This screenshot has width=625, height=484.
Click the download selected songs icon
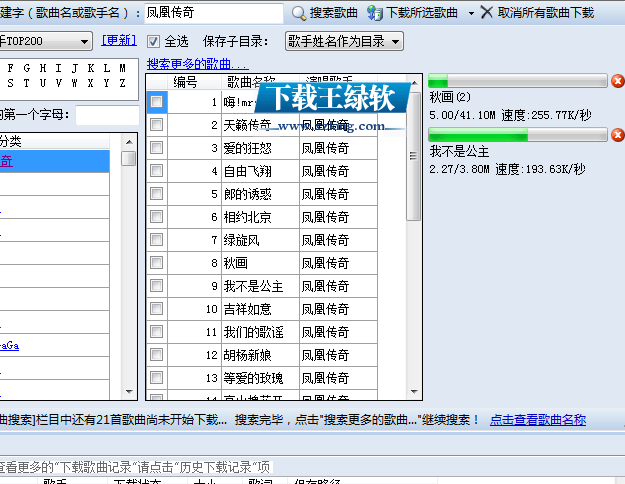375,13
